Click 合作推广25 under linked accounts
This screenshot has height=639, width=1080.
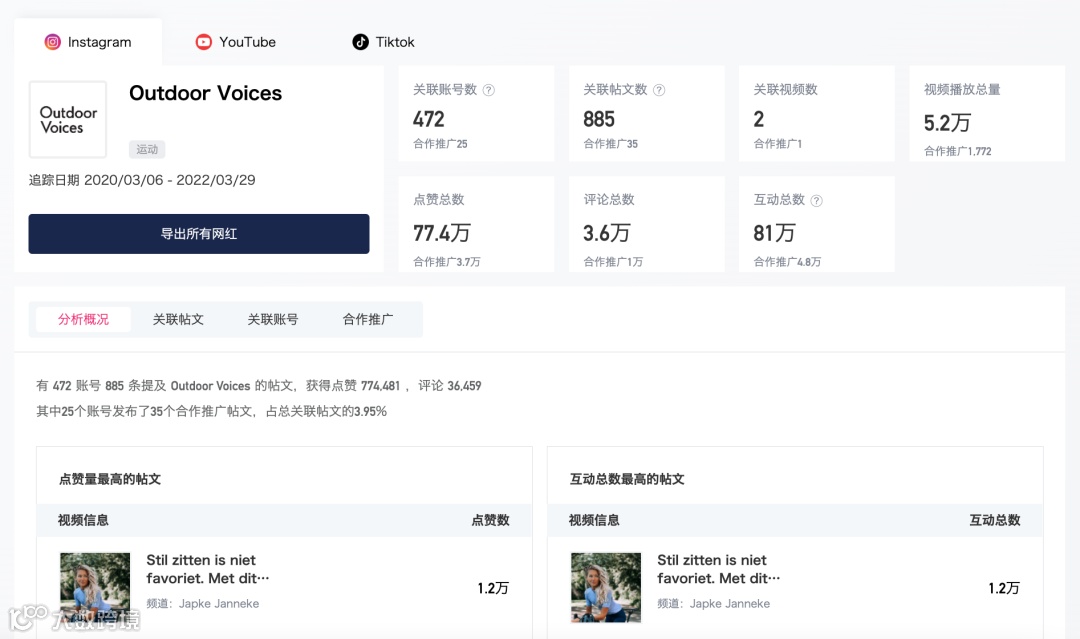click(x=440, y=144)
